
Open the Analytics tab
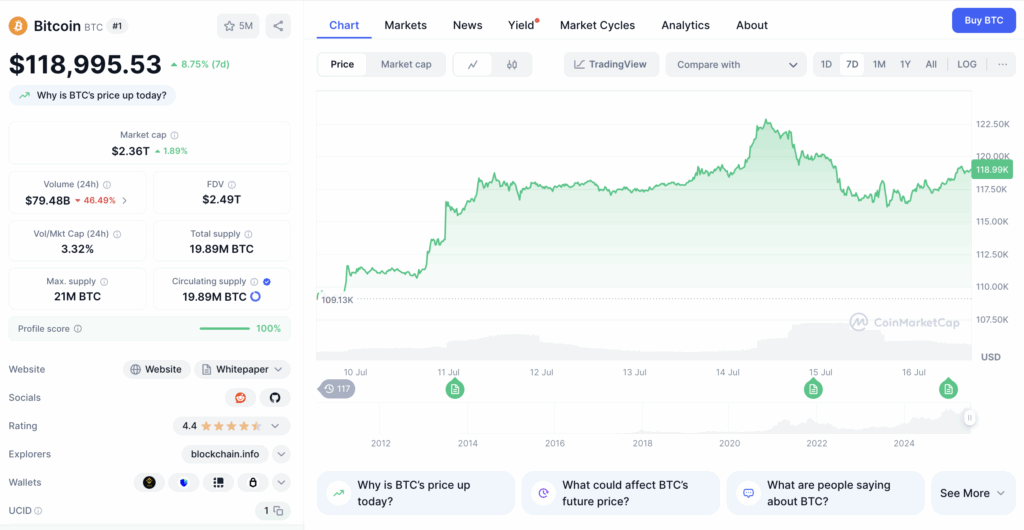685,25
